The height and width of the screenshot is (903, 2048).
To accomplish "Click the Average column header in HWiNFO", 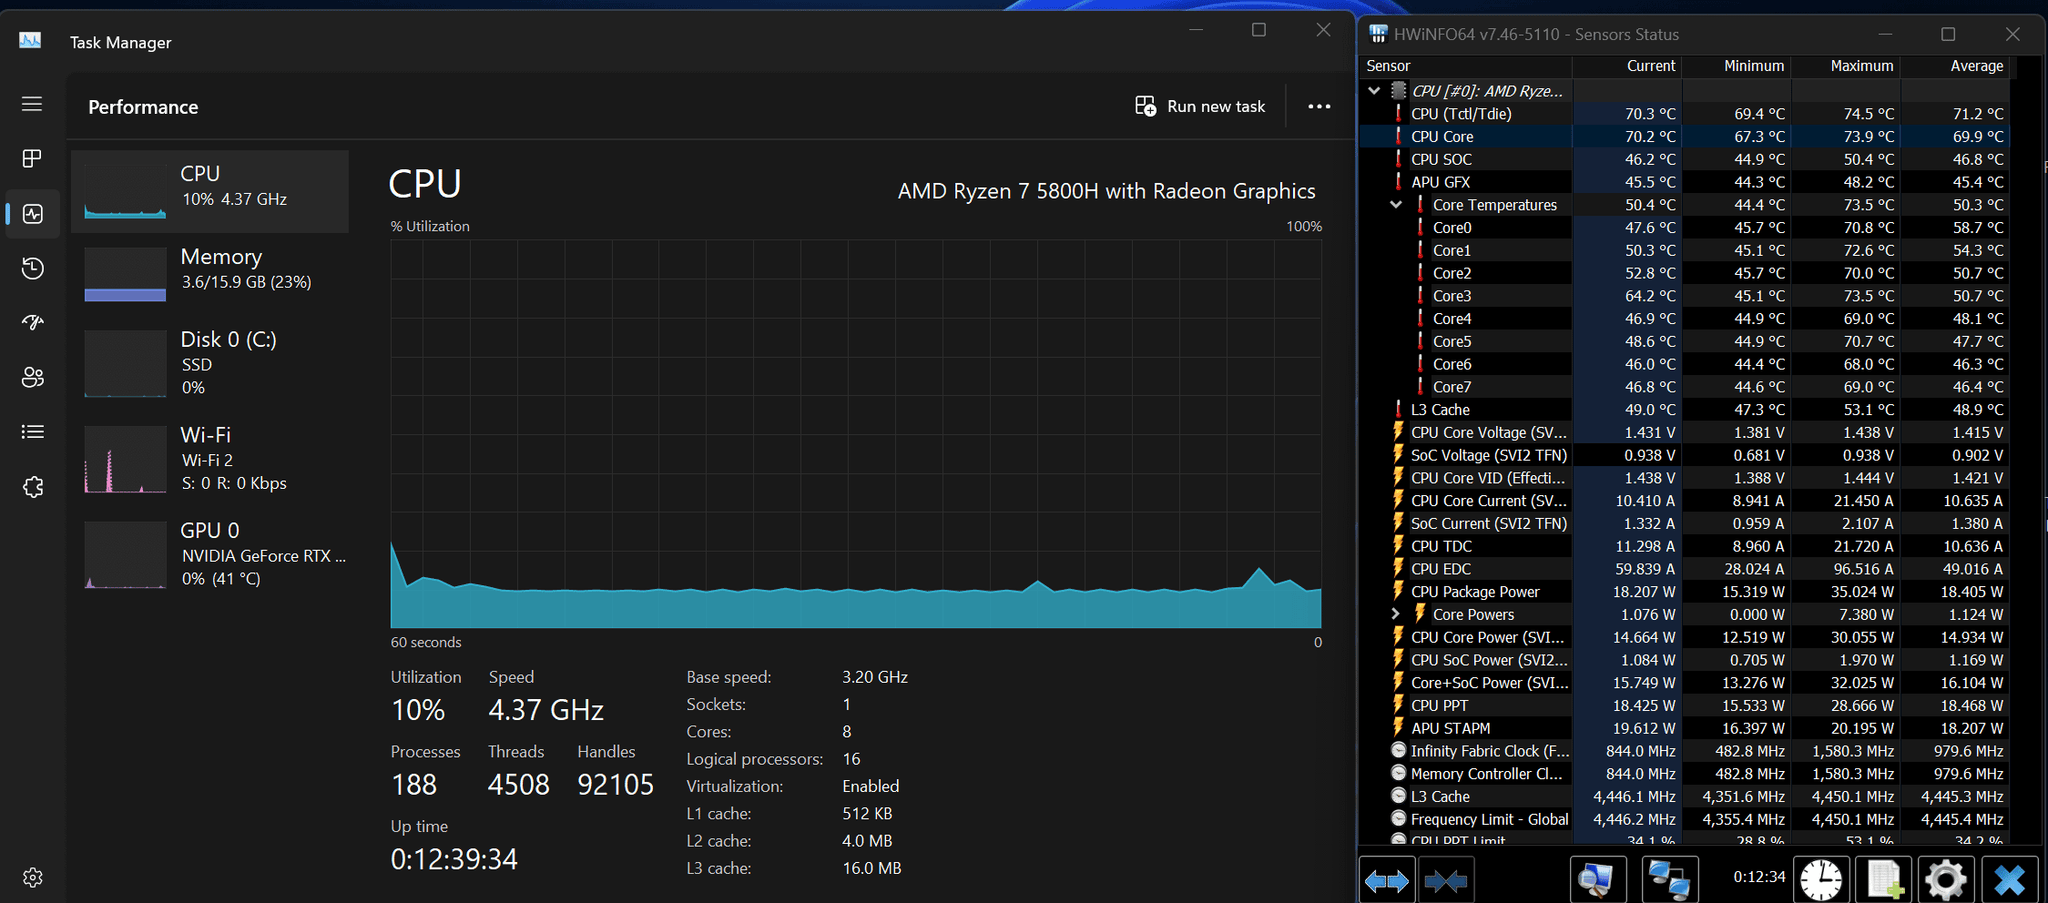I will (1954, 66).
